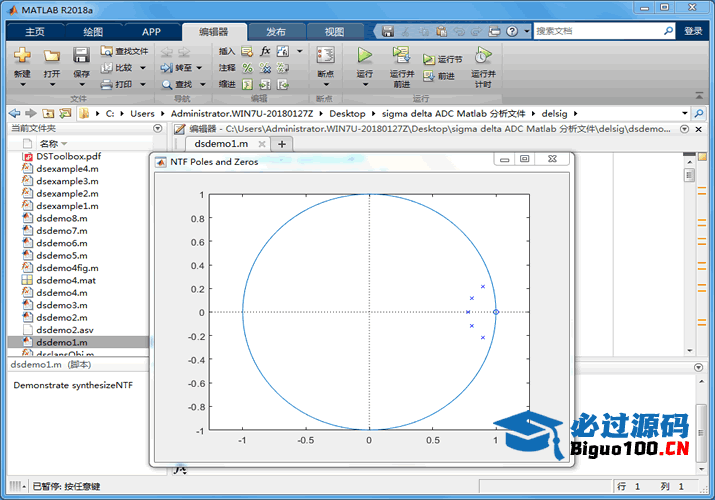Switch to the 发布 (Publish) tab
715x500 pixels.
click(x=276, y=32)
